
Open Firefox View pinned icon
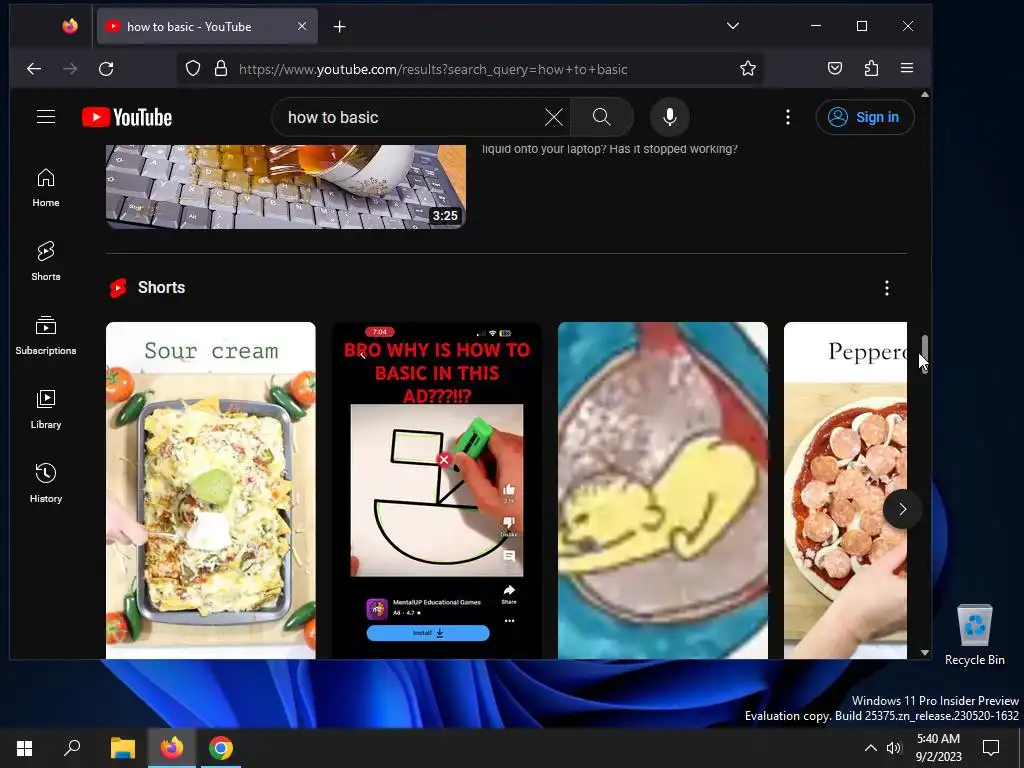click(70, 26)
